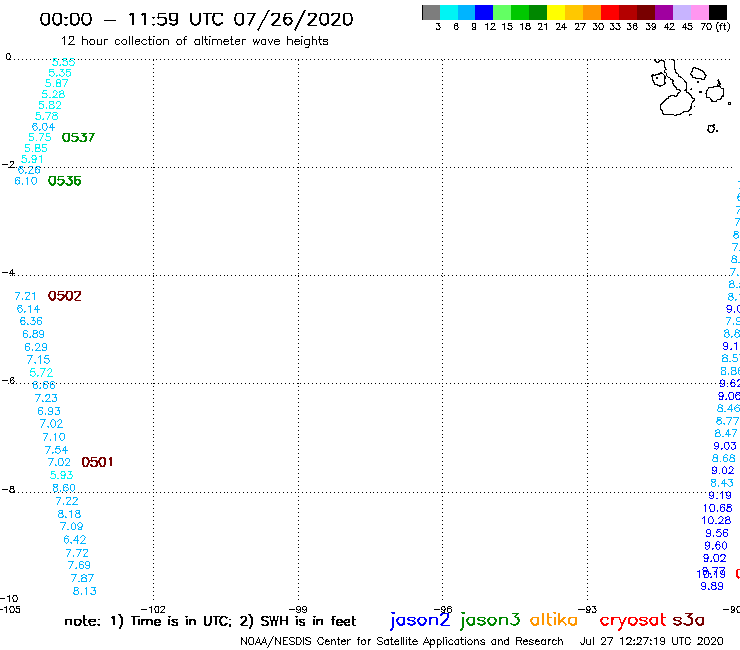Viewport: 740px width, 650px height.
Task: Click the black swatch at the legend end
Action: (x=717, y=12)
